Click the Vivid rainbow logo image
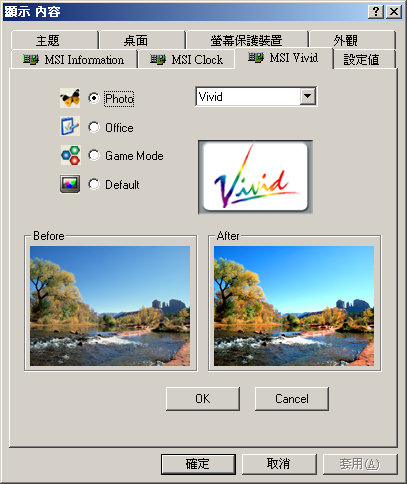Viewport: 407px width, 484px height. [x=255, y=177]
